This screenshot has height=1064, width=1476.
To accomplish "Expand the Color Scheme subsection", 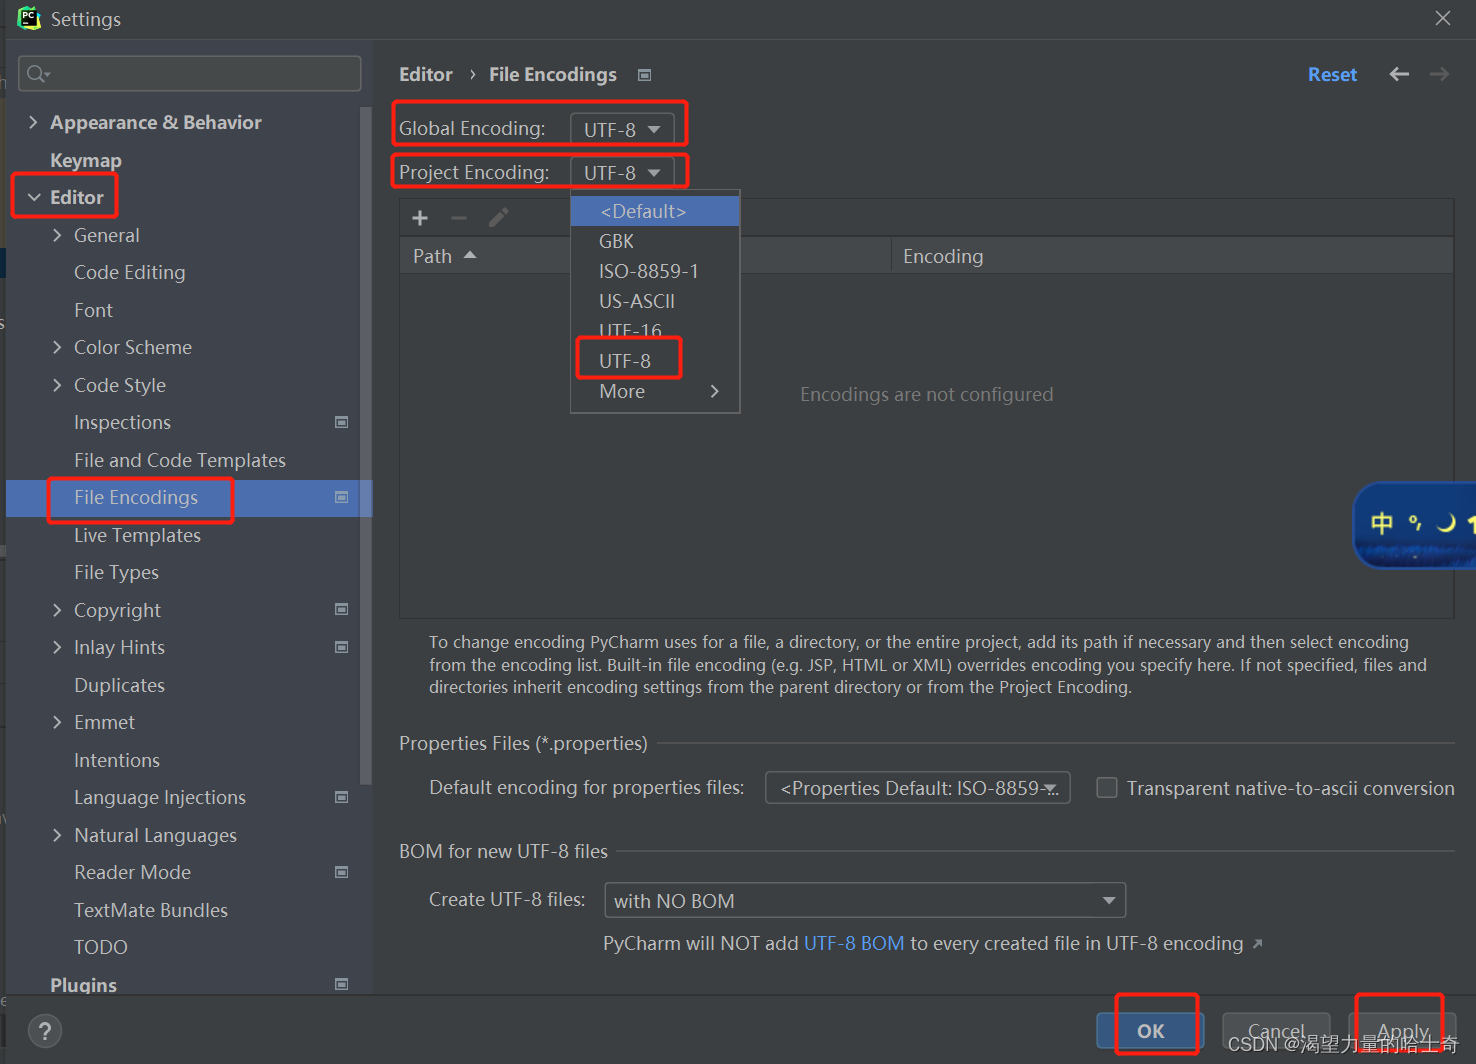I will [x=57, y=347].
